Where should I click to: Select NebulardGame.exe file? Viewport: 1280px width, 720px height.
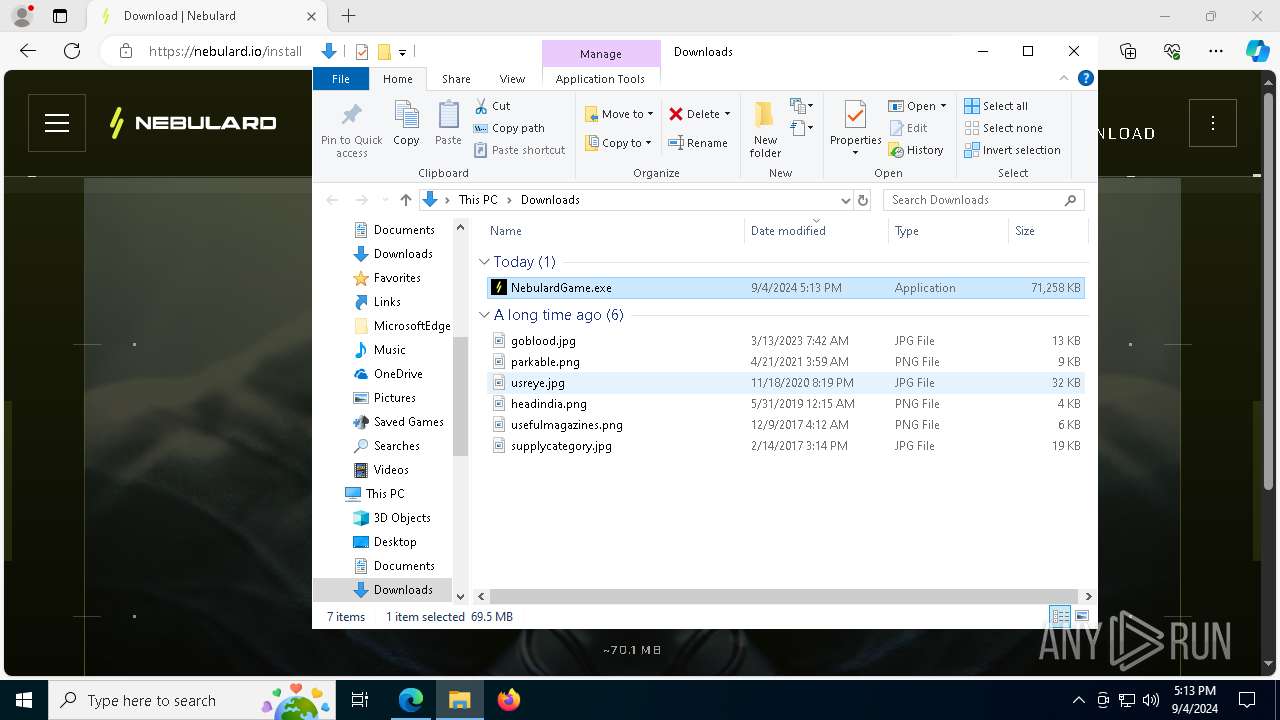(x=785, y=288)
